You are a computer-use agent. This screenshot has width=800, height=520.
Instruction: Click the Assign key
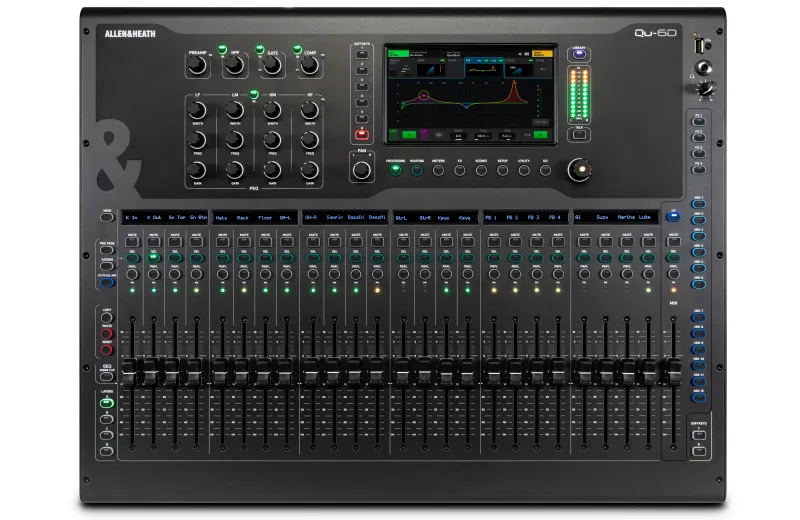[x=107, y=266]
